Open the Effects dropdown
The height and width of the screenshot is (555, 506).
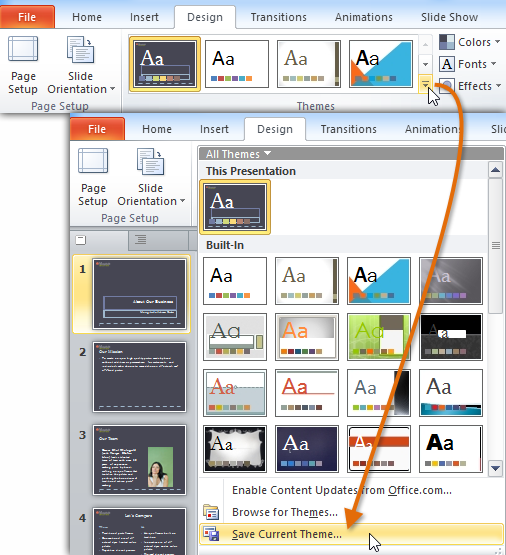tap(471, 86)
